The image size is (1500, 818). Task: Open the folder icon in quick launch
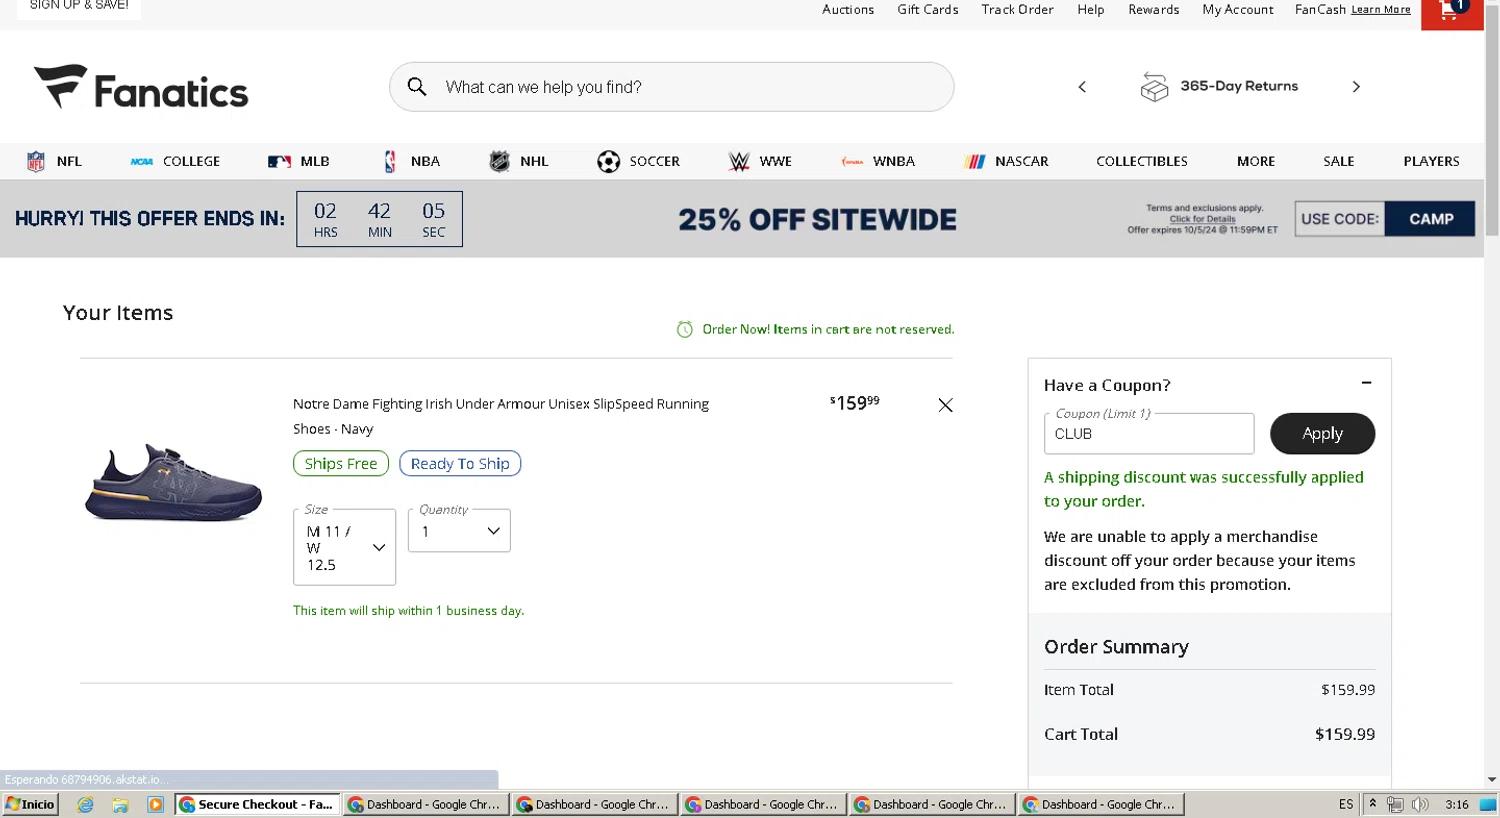(120, 804)
